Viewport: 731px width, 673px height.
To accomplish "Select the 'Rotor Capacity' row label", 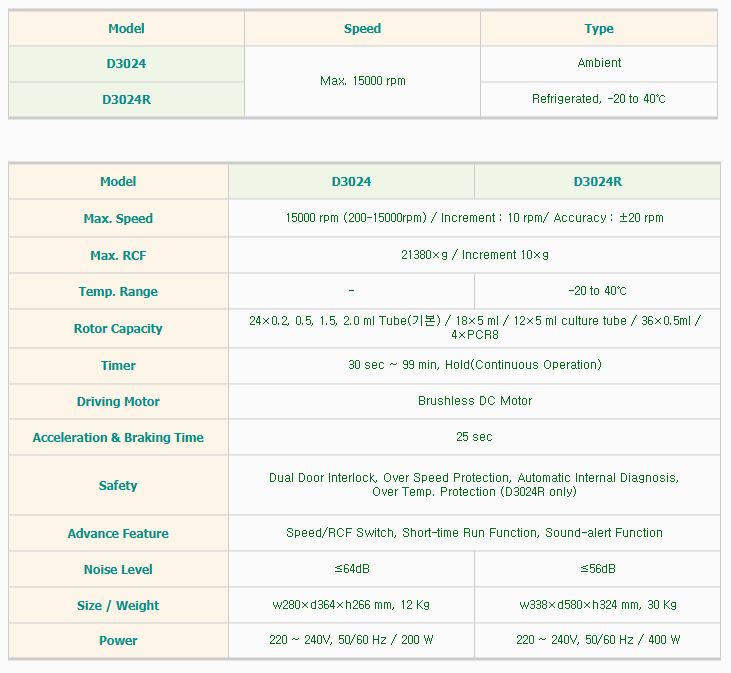I will (x=118, y=328).
